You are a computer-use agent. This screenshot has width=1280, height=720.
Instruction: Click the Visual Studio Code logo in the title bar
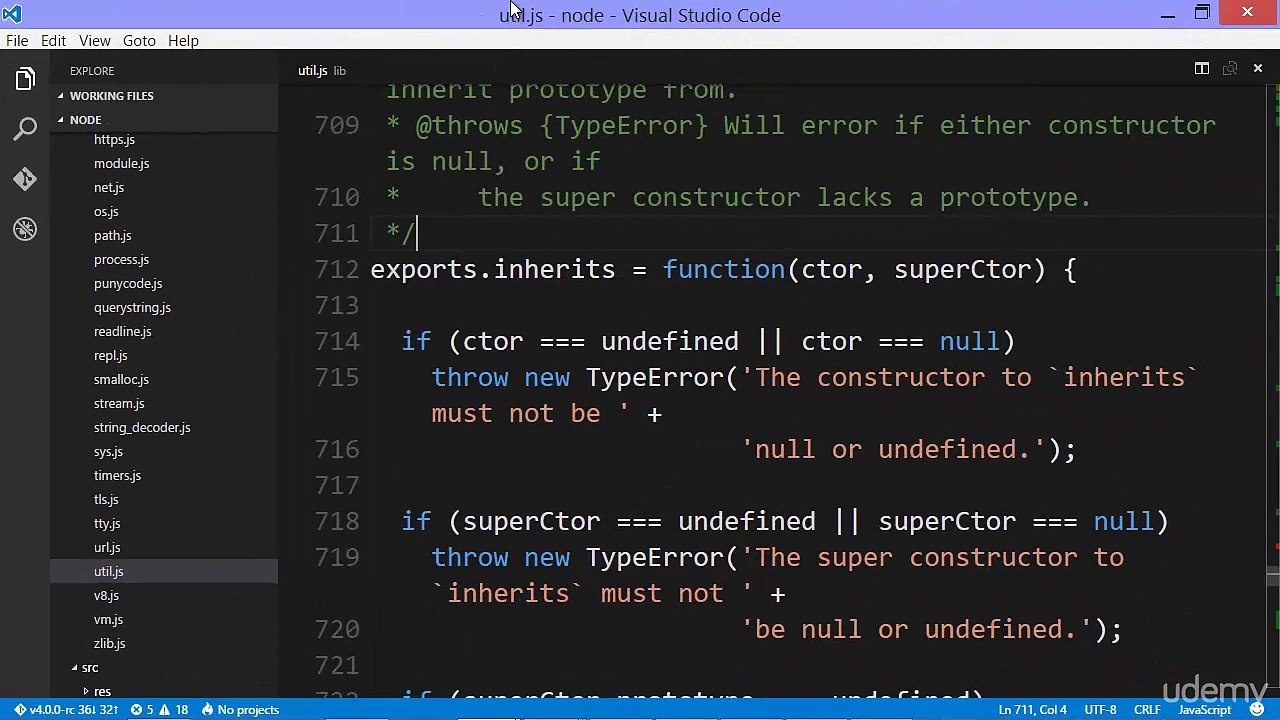12,14
